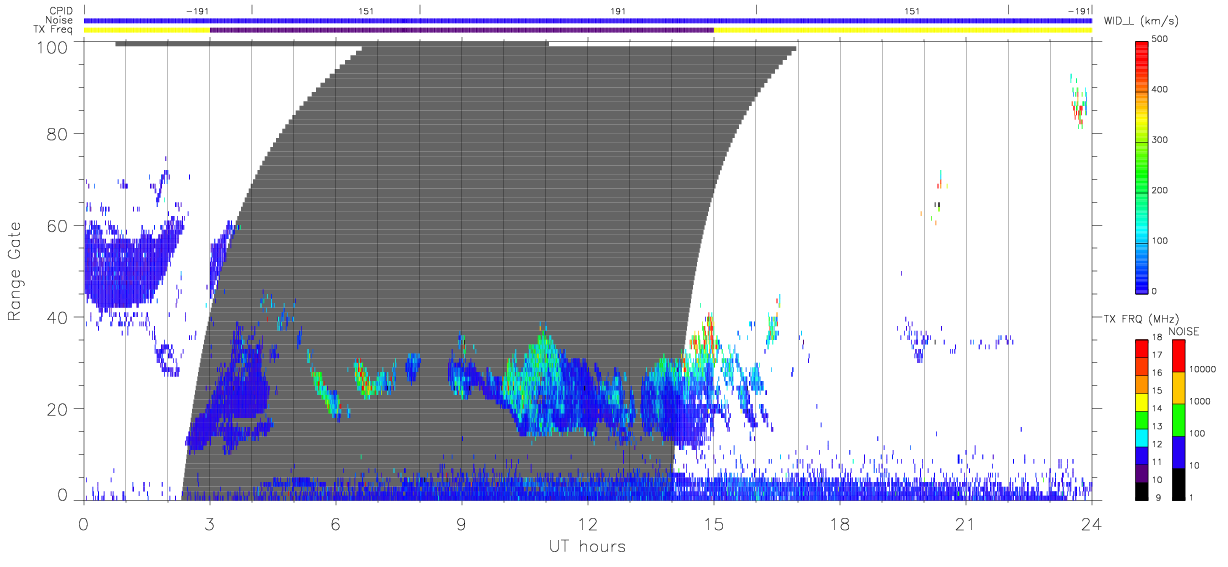Click the UT hours x-axis title

pyautogui.click(x=587, y=546)
